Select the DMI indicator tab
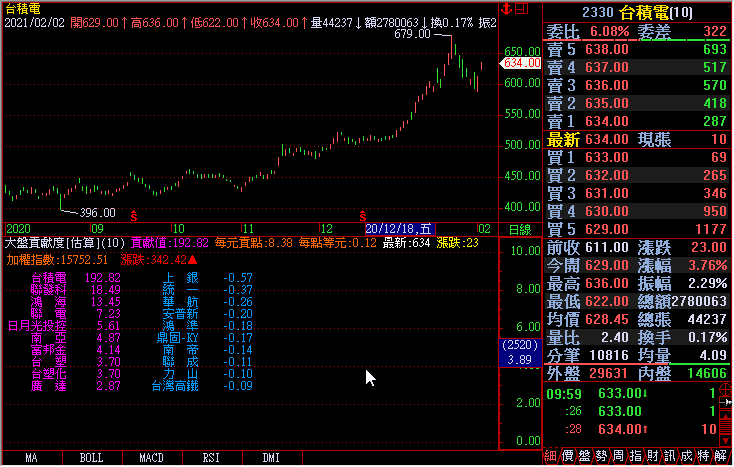 tap(272, 458)
